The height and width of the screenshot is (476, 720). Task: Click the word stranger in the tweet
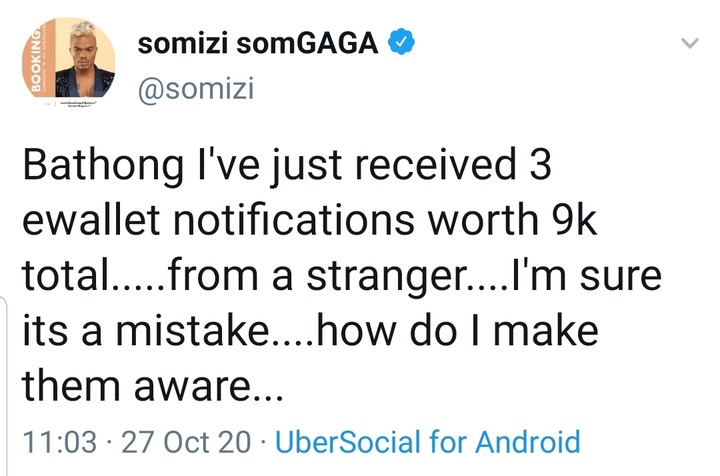393,276
